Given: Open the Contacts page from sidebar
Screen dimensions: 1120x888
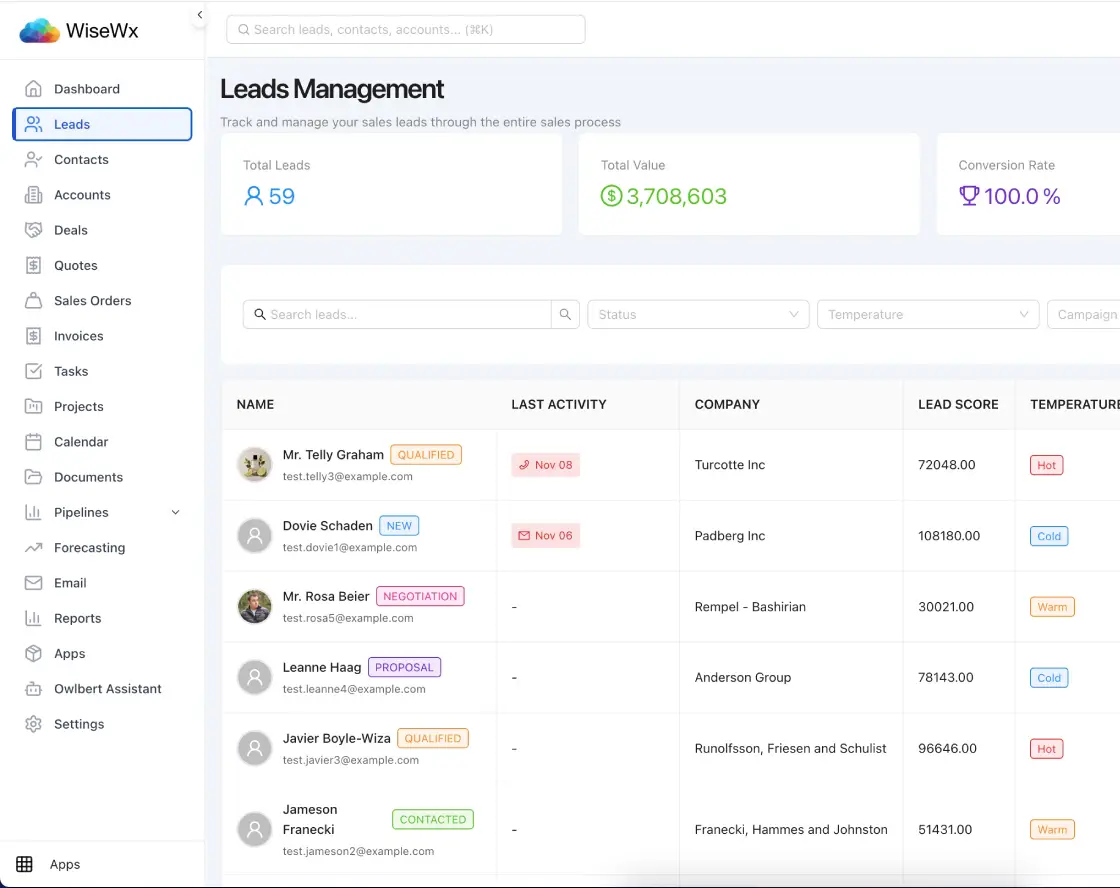Looking at the screenshot, I should click(x=81, y=160).
